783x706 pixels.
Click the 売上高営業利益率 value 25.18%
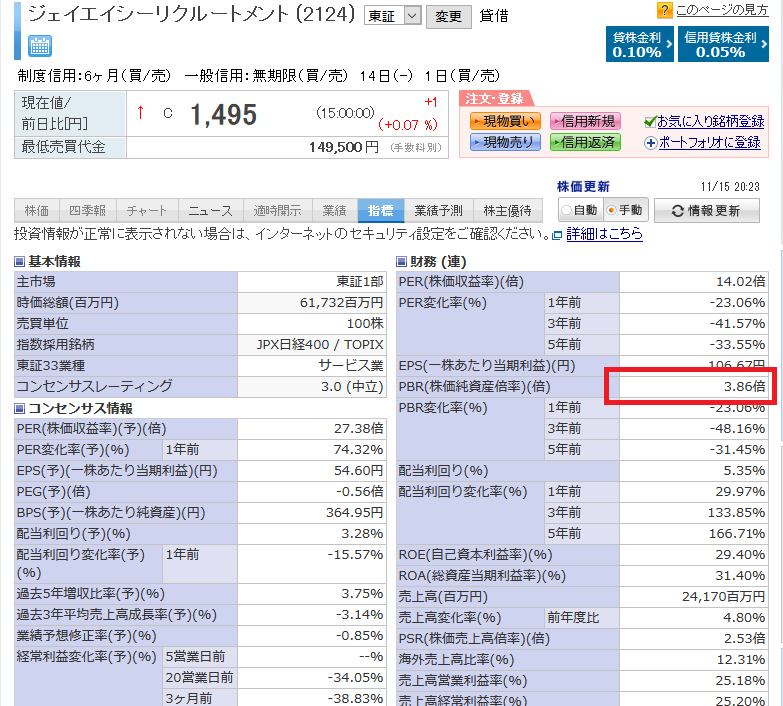(741, 680)
